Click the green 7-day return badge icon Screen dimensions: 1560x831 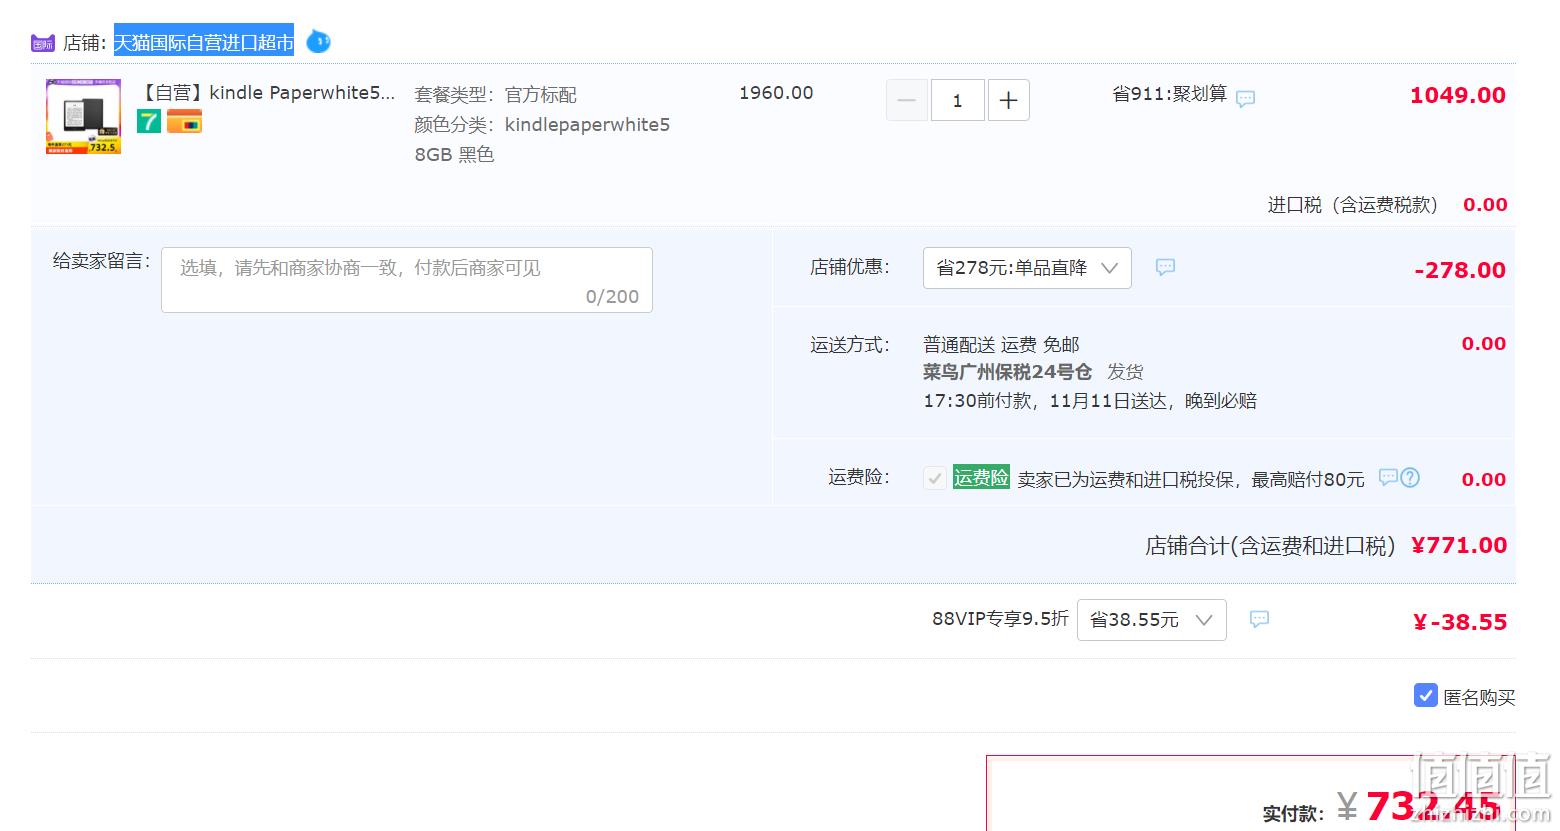coord(149,122)
